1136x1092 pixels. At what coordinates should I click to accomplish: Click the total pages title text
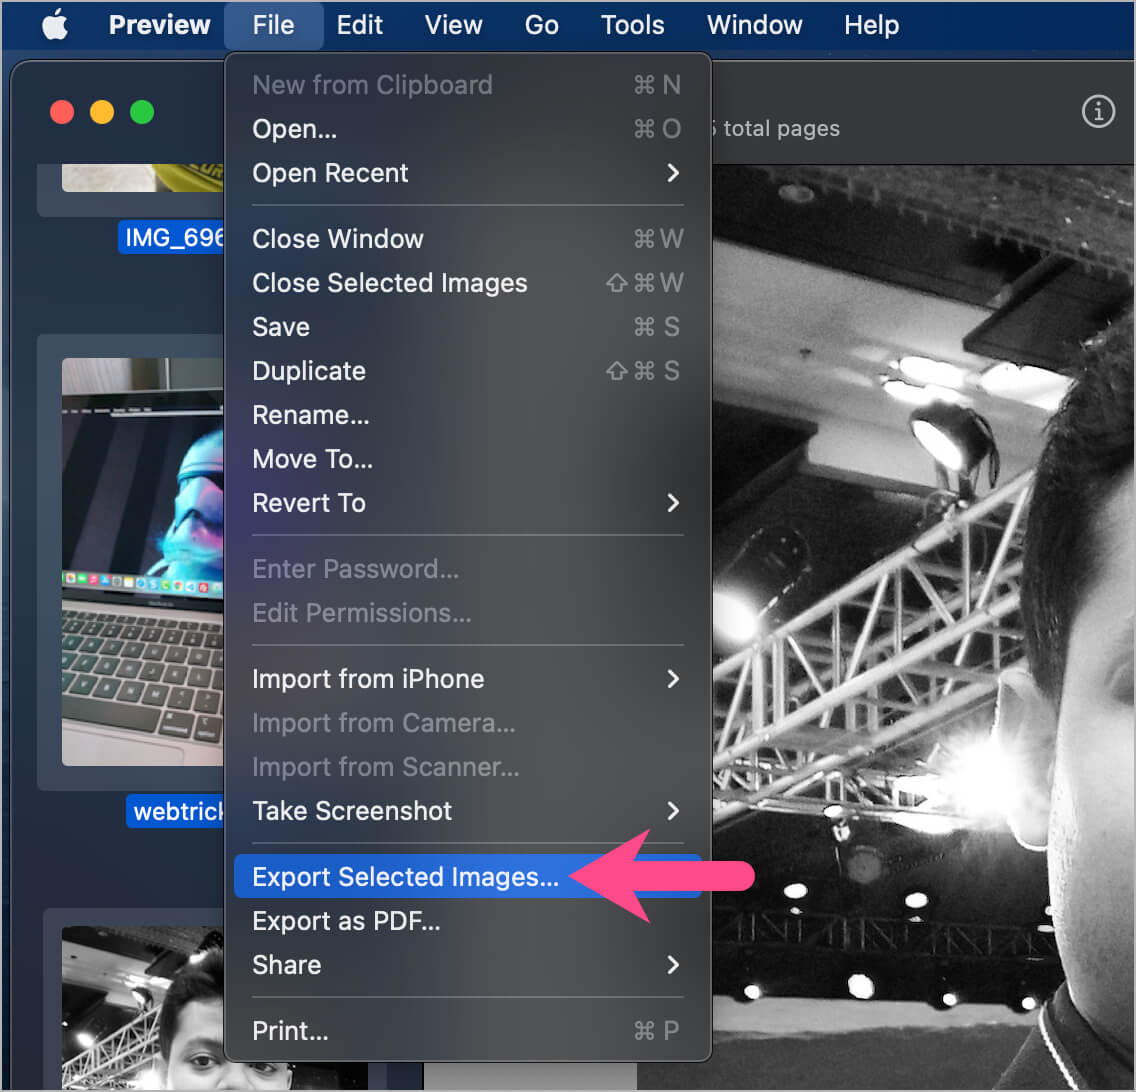pos(776,129)
